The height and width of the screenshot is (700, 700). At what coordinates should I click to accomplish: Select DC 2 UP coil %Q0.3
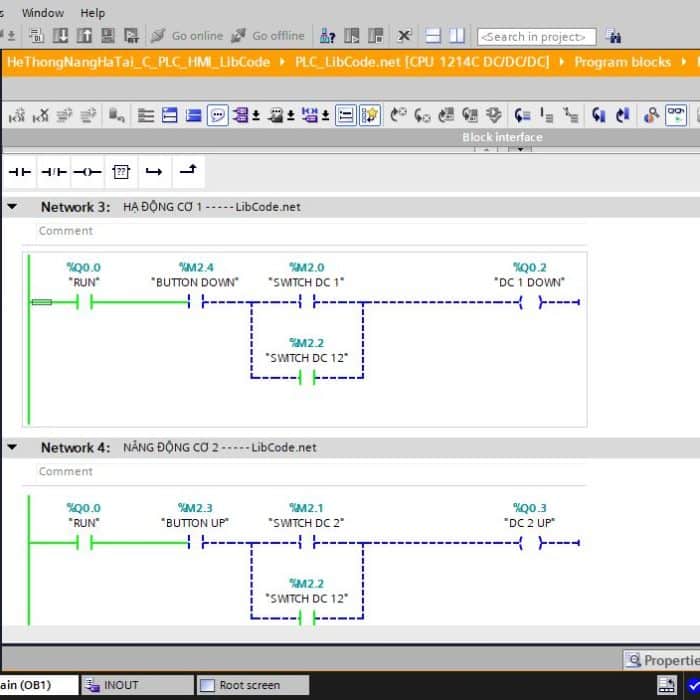pyautogui.click(x=530, y=543)
